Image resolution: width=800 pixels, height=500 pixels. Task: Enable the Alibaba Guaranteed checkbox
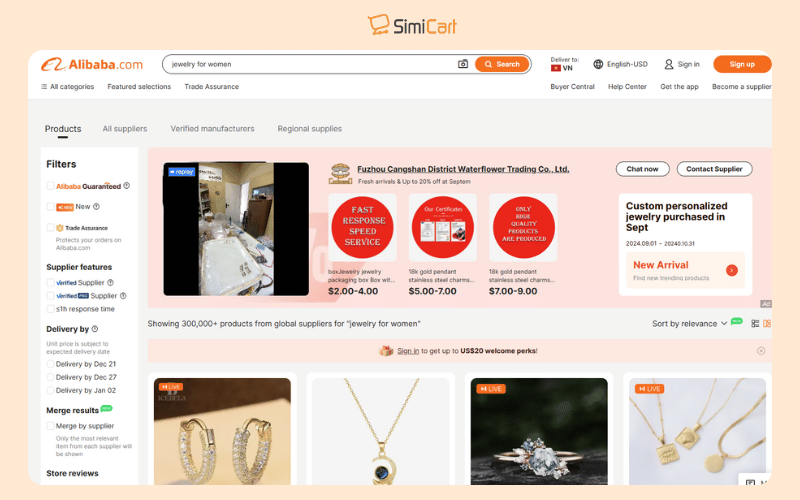50,186
